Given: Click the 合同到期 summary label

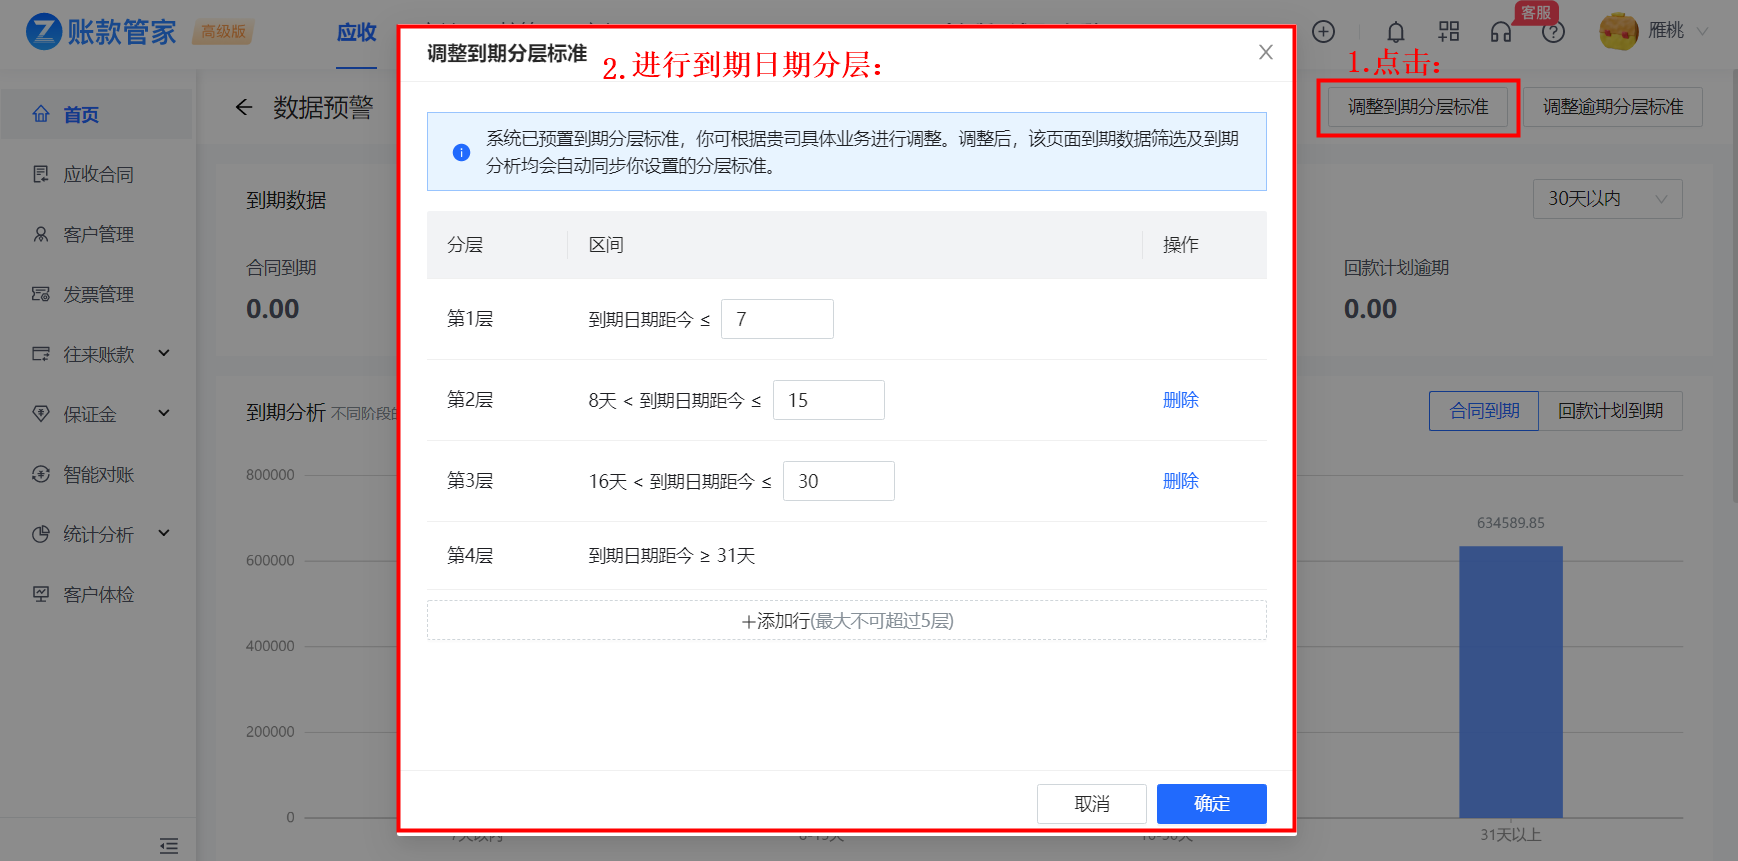Looking at the screenshot, I should pos(281,268).
